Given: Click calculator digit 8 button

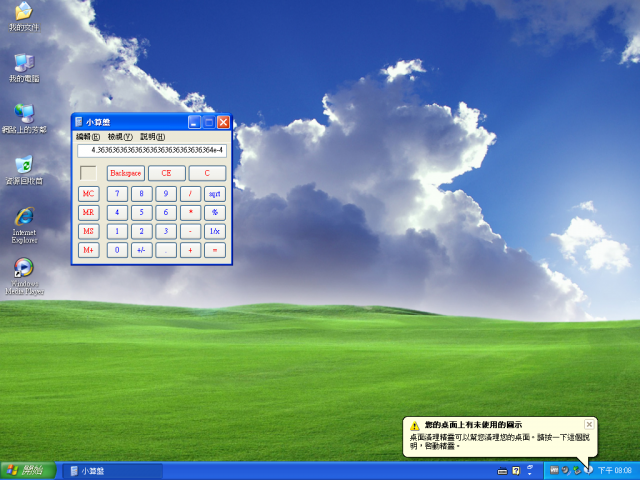Looking at the screenshot, I should pyautogui.click(x=142, y=193).
